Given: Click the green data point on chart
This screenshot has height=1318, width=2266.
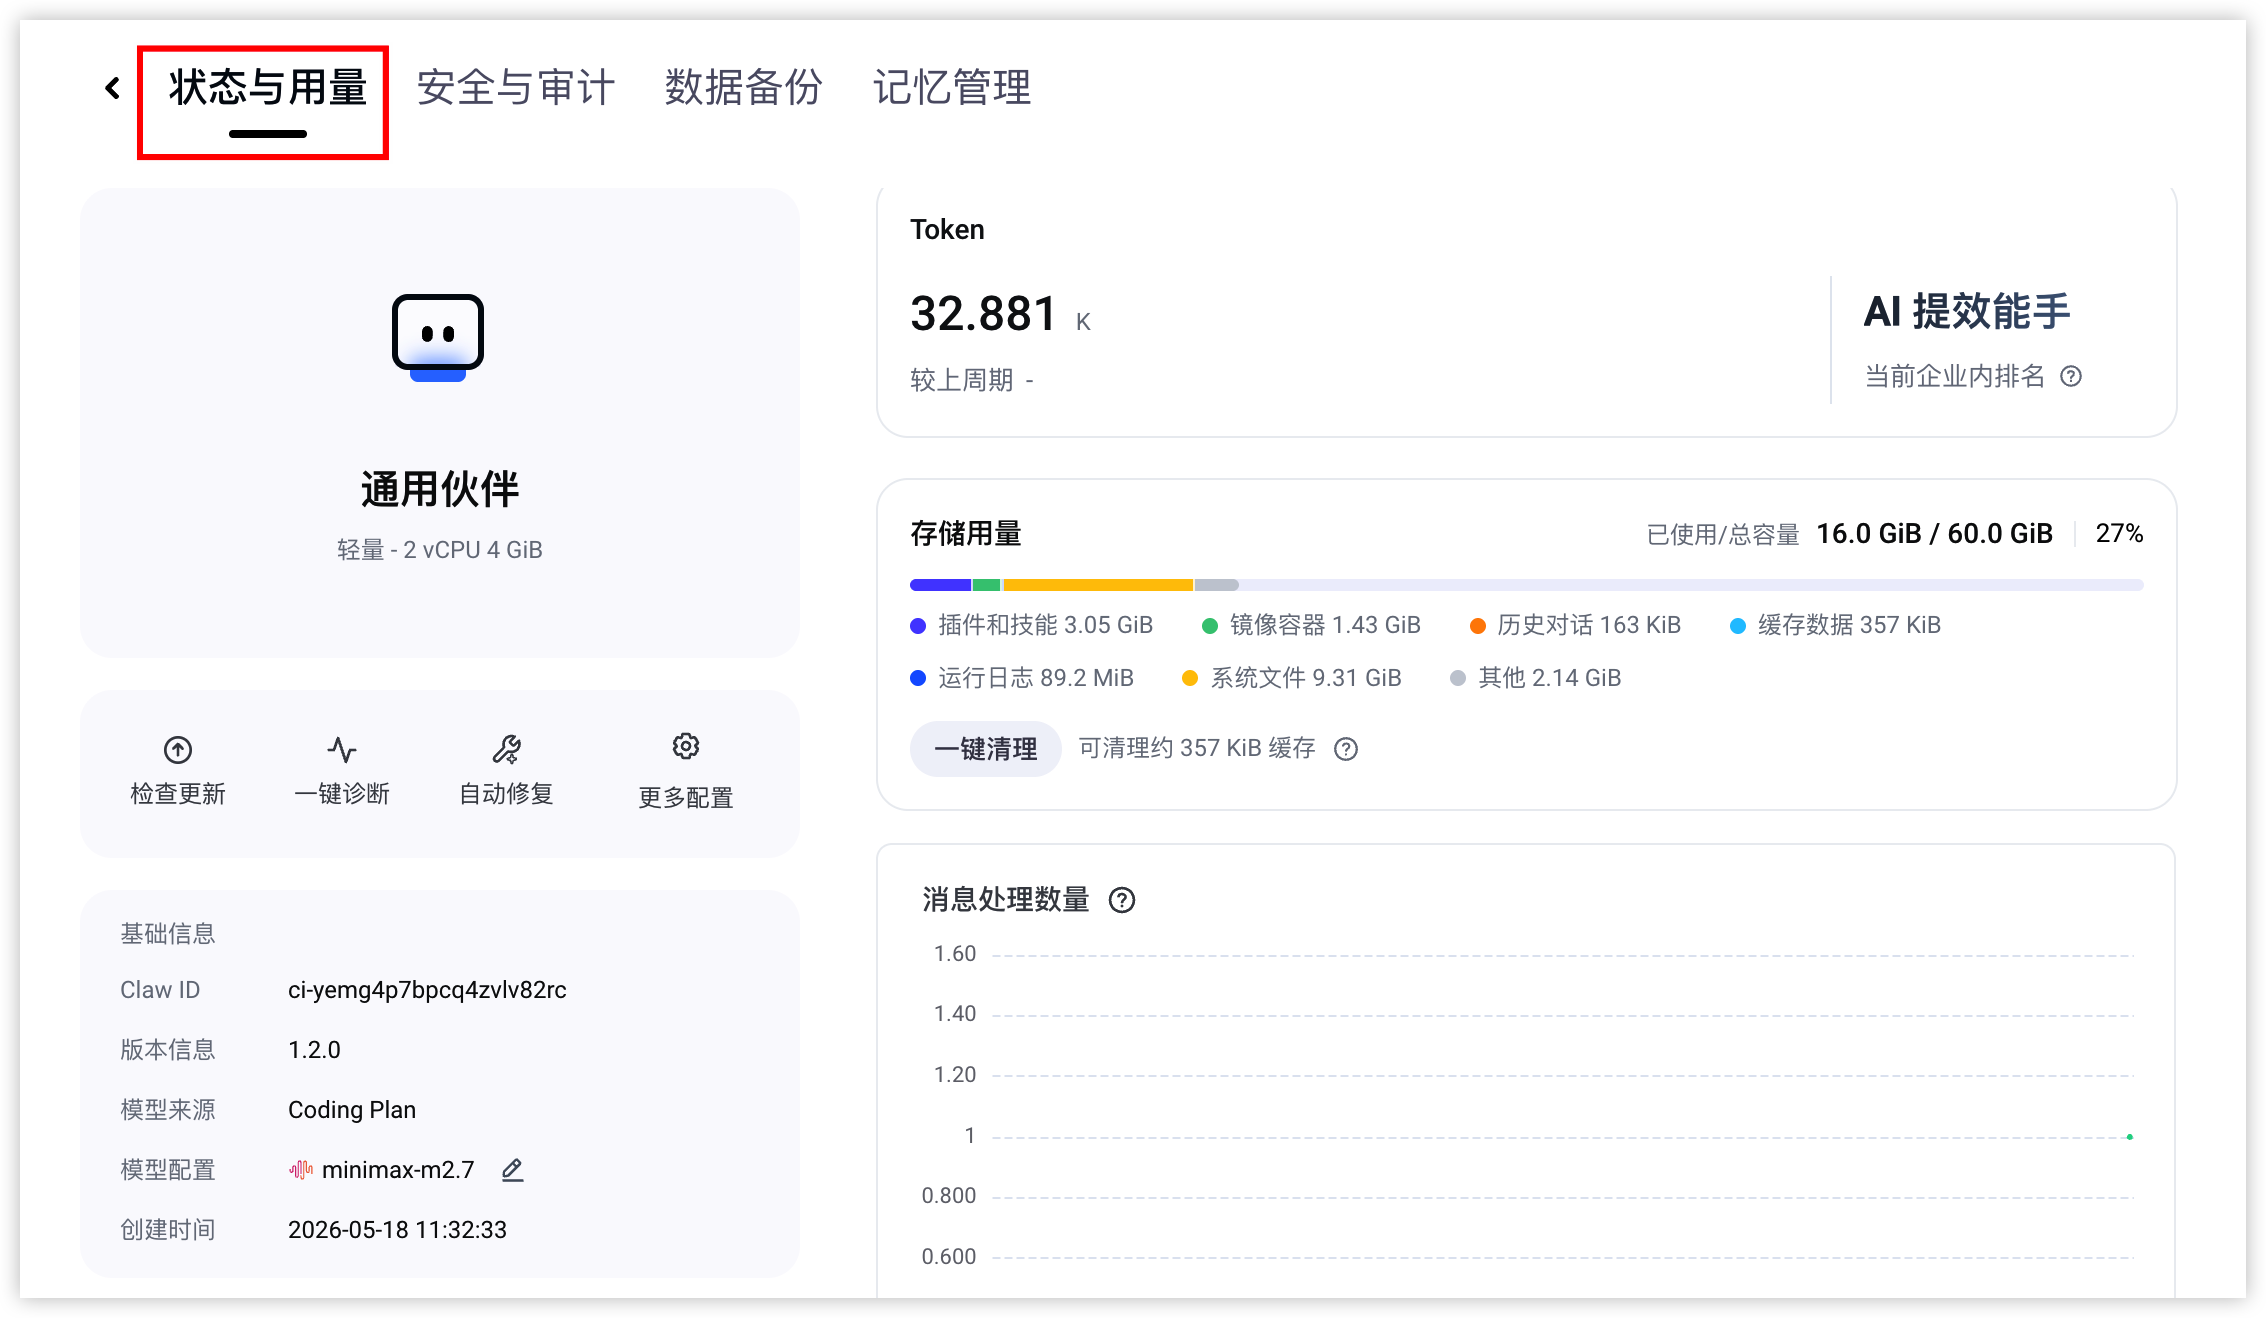Looking at the screenshot, I should 2130,1137.
